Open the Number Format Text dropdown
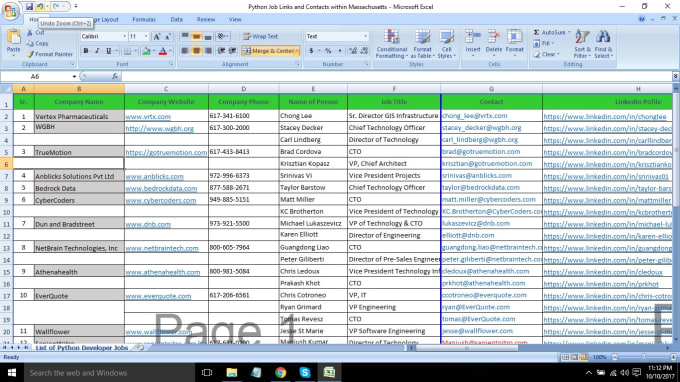The width and height of the screenshot is (680, 382). (x=365, y=36)
